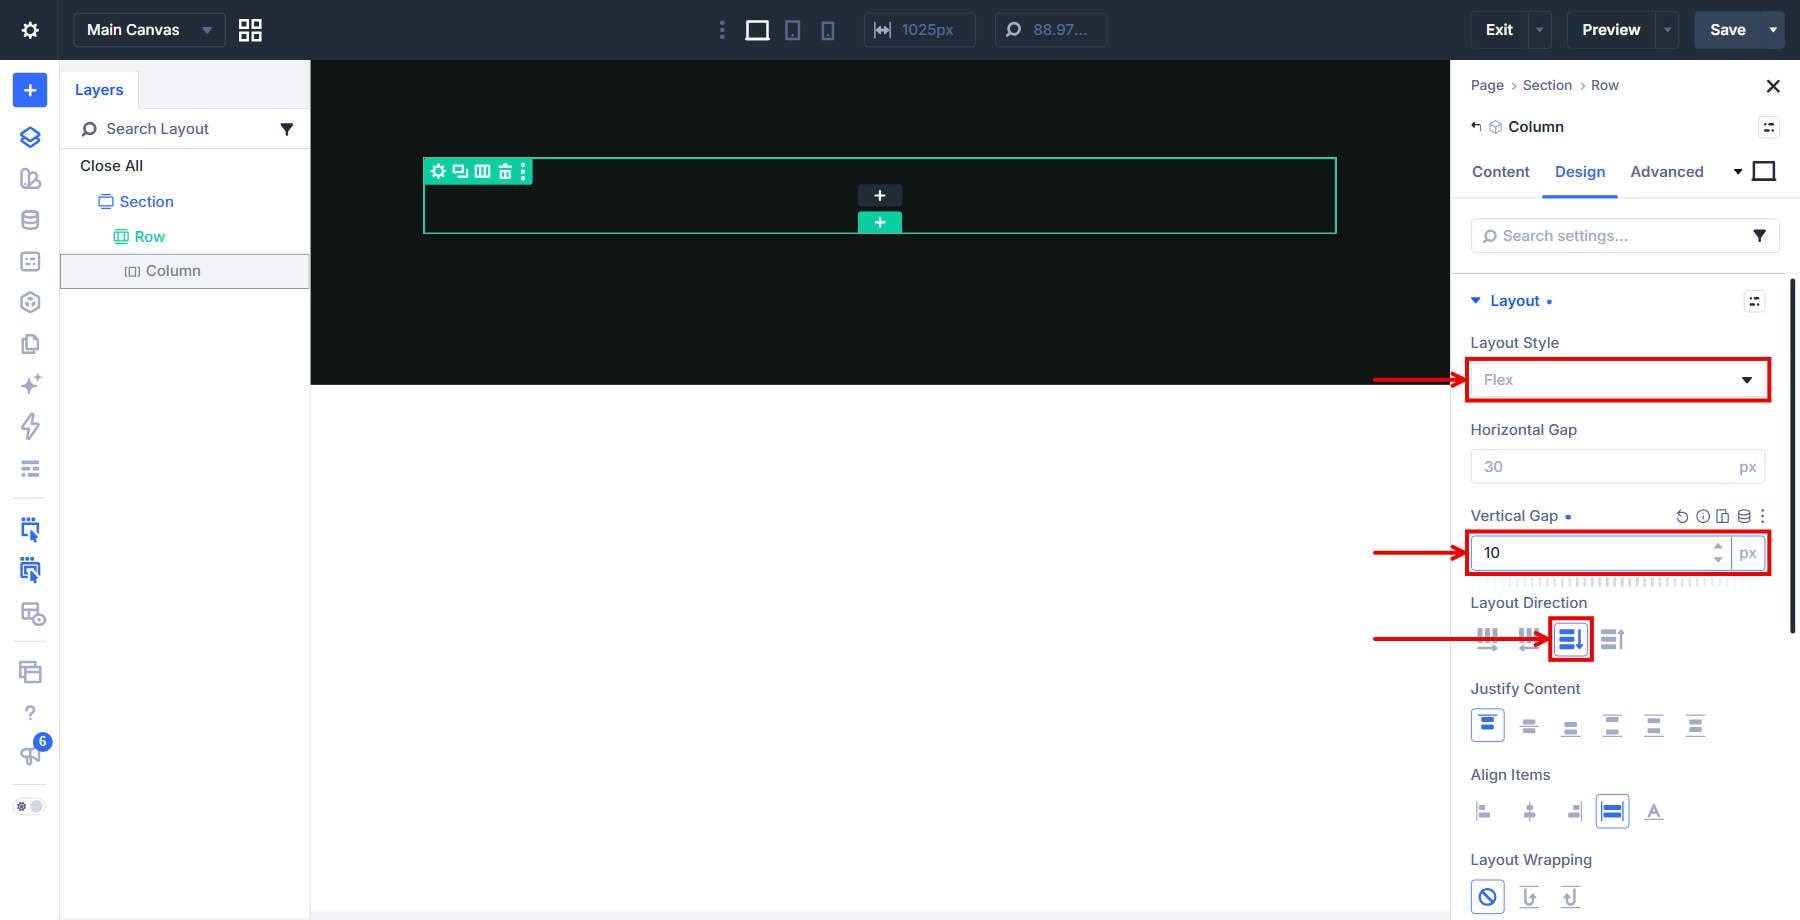Change column structure icon on row toolbar

point(482,171)
